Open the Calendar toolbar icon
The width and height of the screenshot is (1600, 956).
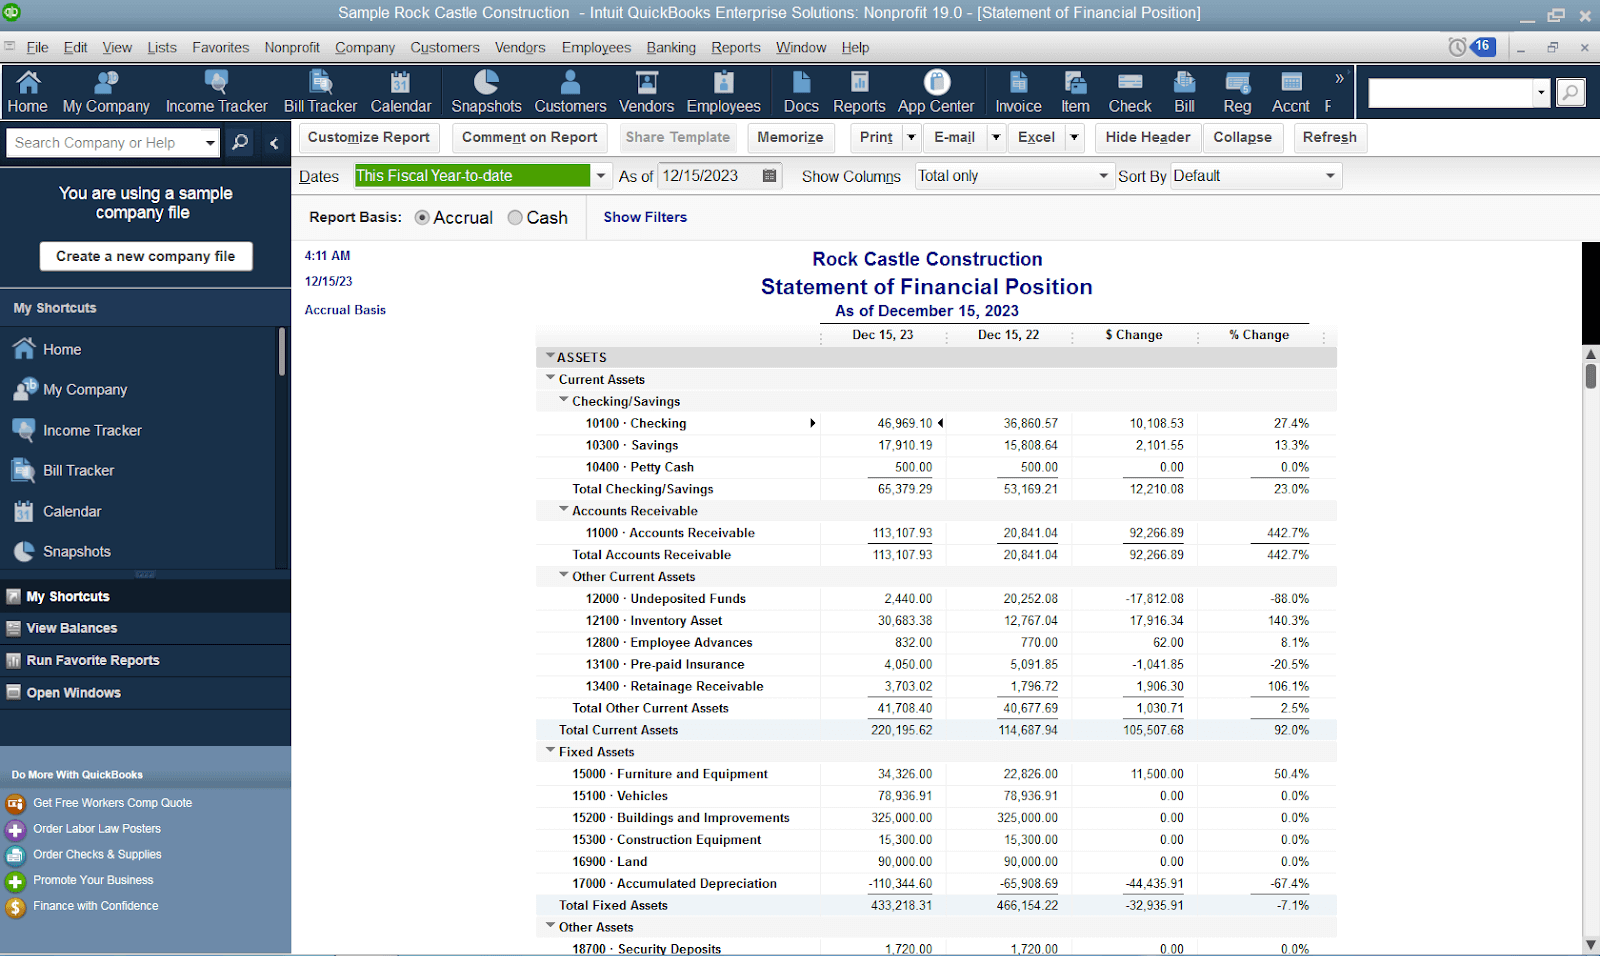(x=401, y=92)
